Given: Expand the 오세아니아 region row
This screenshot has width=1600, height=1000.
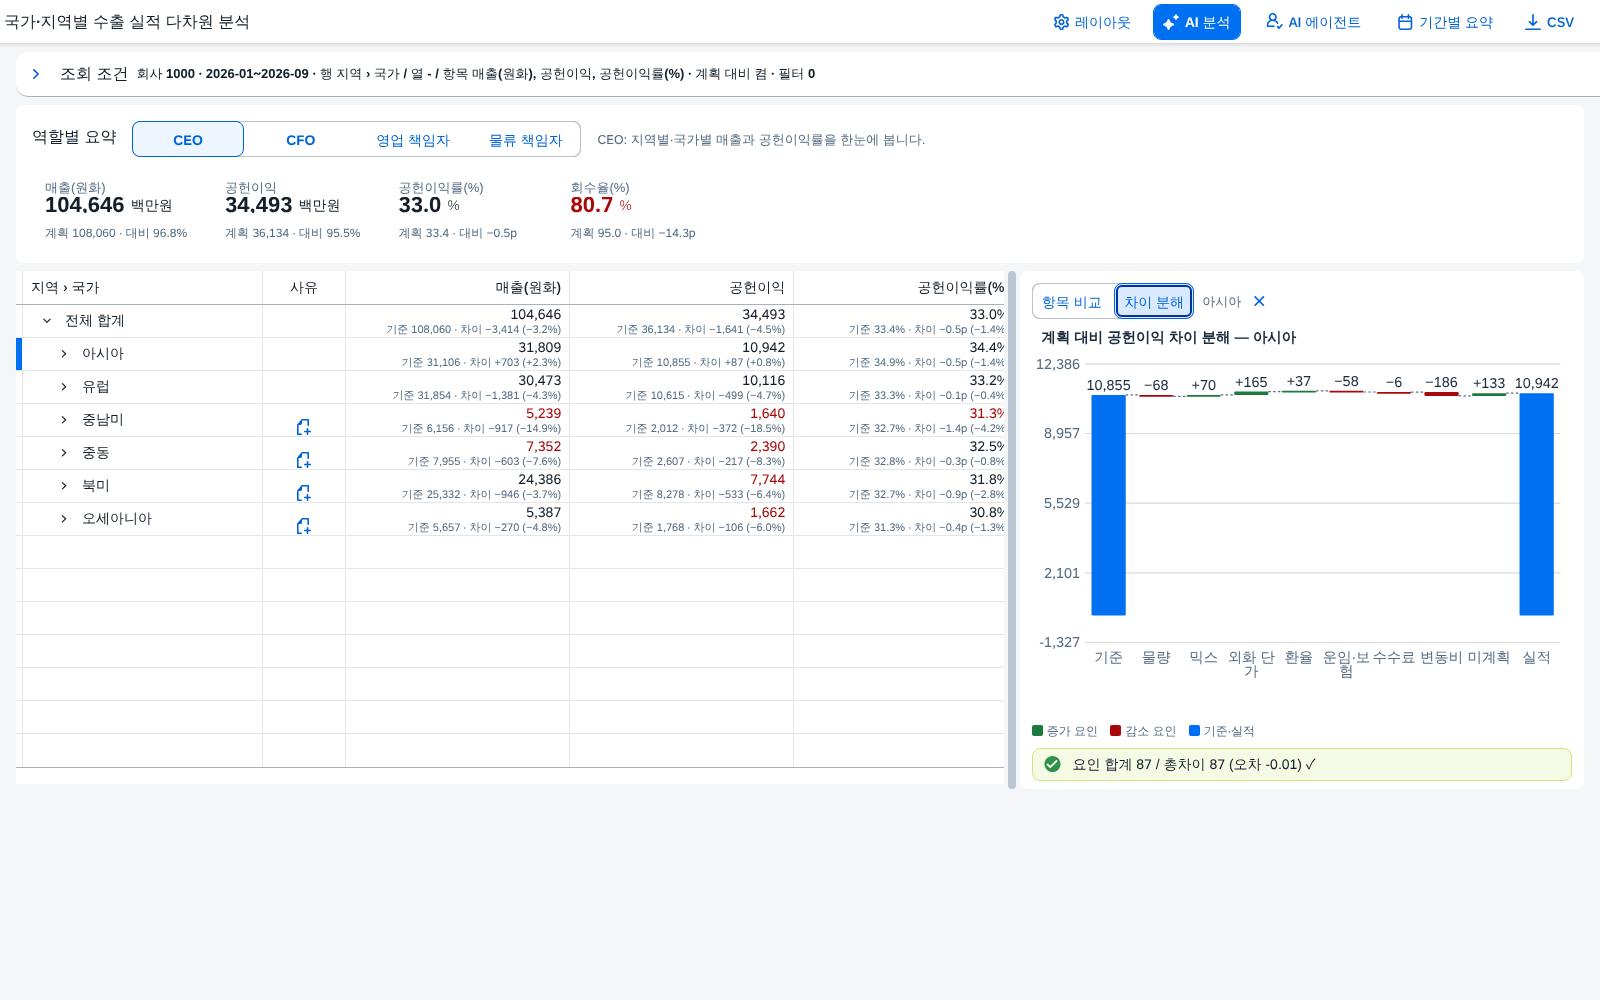Looking at the screenshot, I should point(64,519).
